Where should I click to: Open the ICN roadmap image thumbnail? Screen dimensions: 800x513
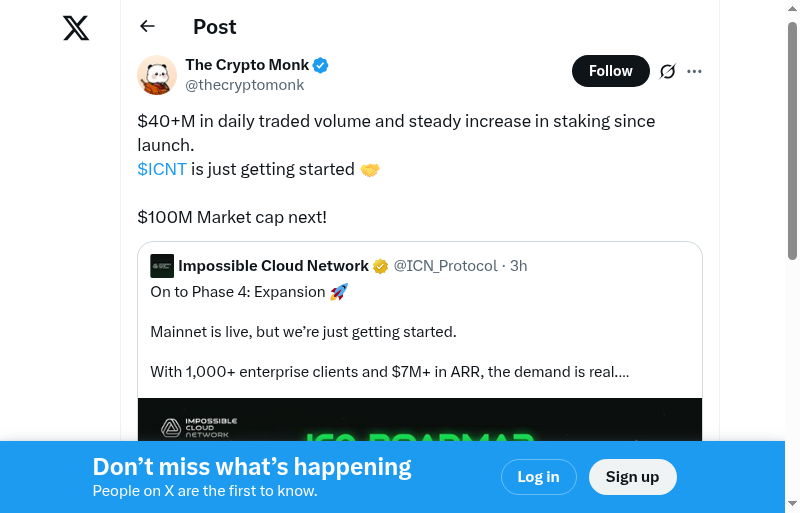pyautogui.click(x=420, y=420)
